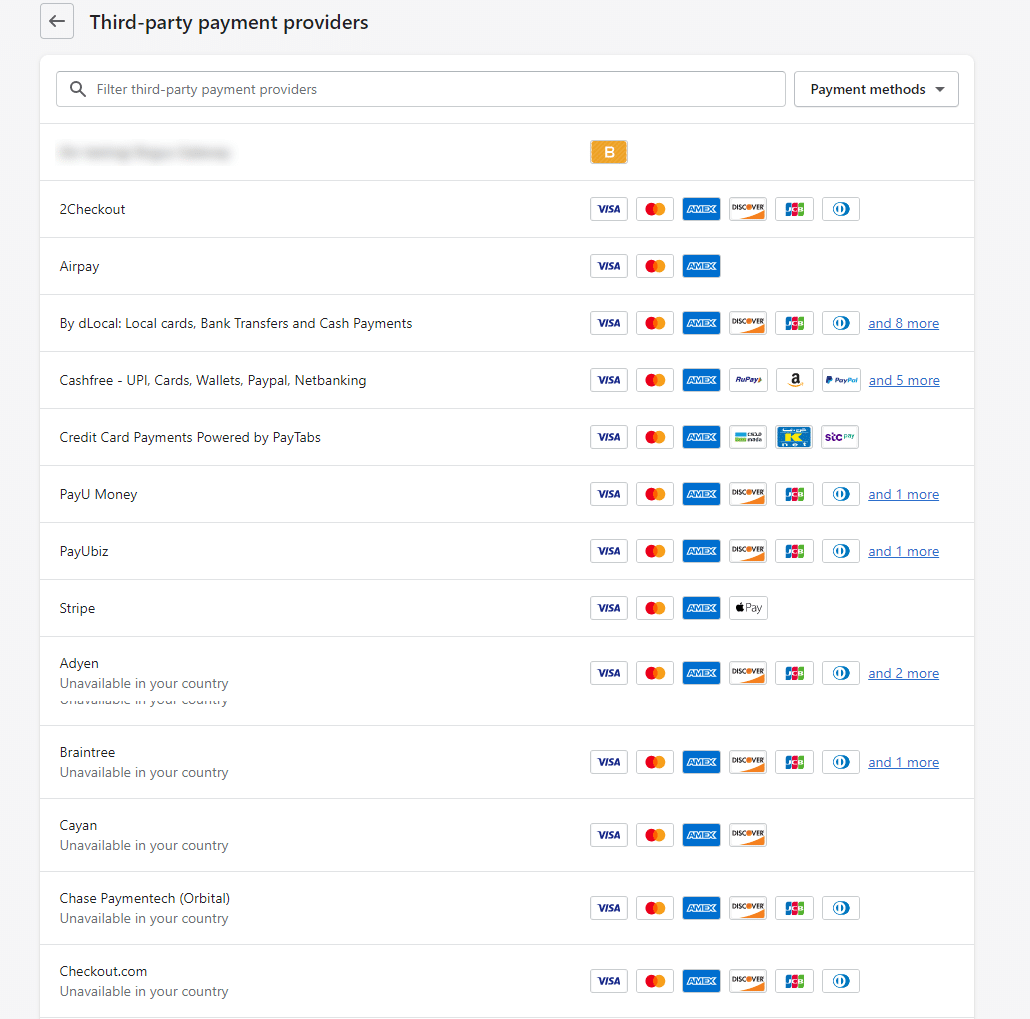The height and width of the screenshot is (1019, 1030).
Task: Click the Apple Pay icon in Stripe row
Action: click(x=748, y=608)
